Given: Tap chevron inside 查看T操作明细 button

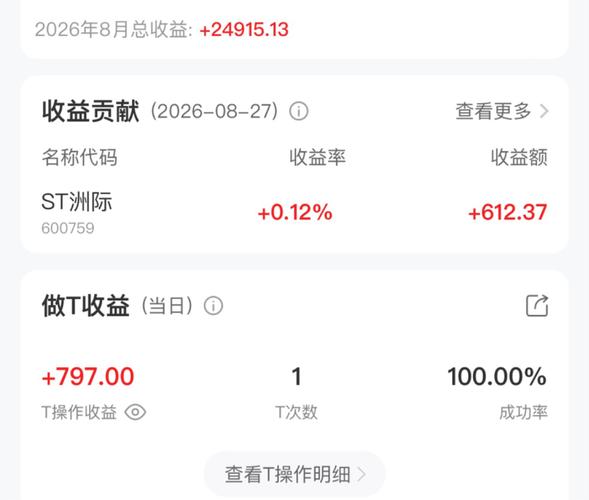Looking at the screenshot, I should [361, 474].
